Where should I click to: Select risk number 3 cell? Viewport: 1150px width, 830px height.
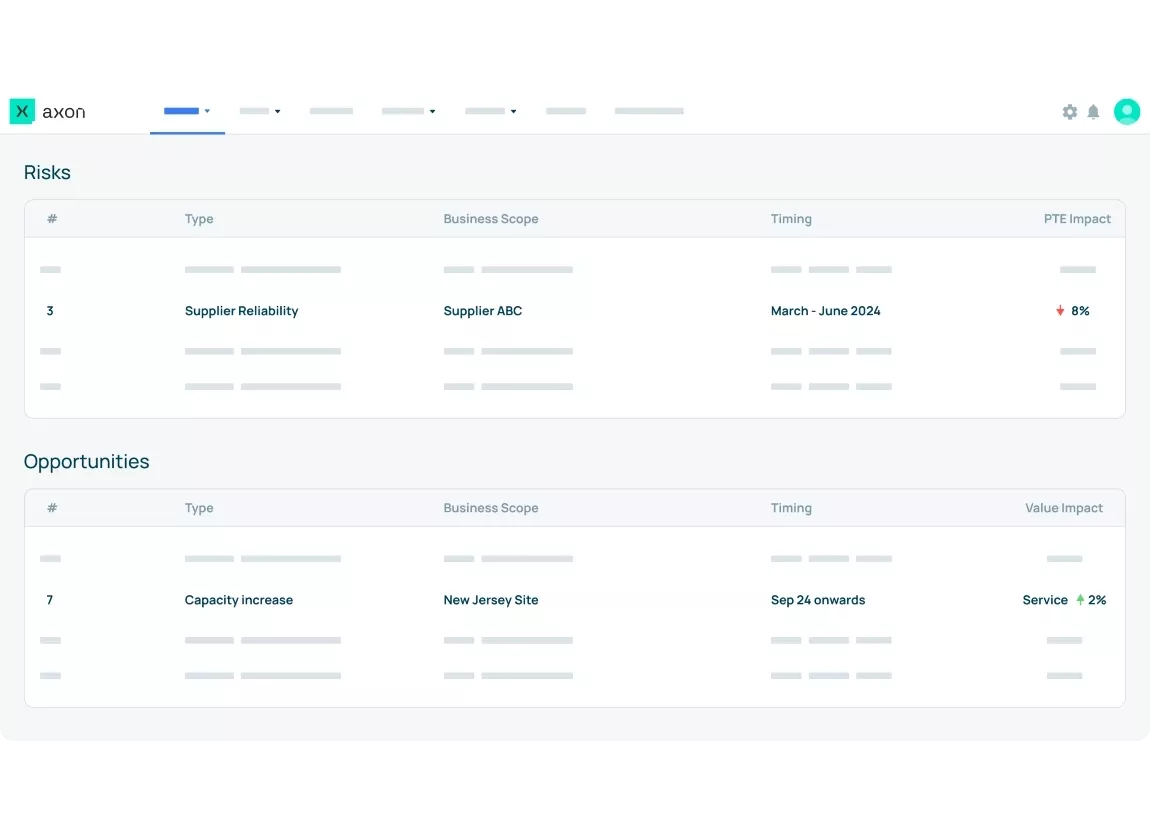(x=50, y=311)
